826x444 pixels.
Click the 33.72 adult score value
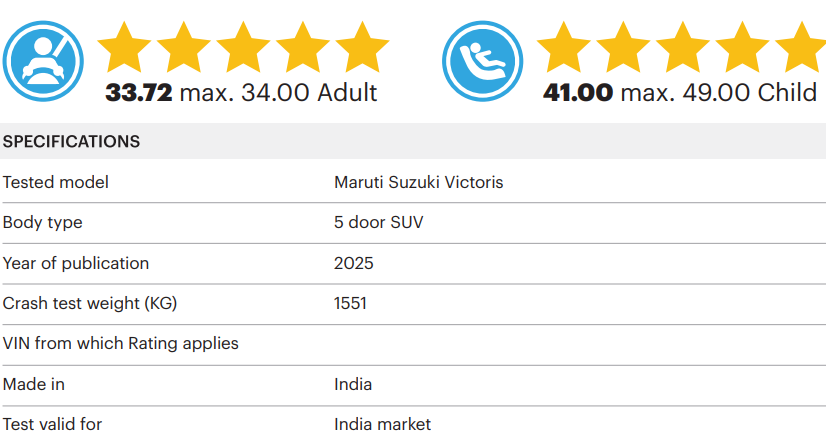[x=139, y=93]
